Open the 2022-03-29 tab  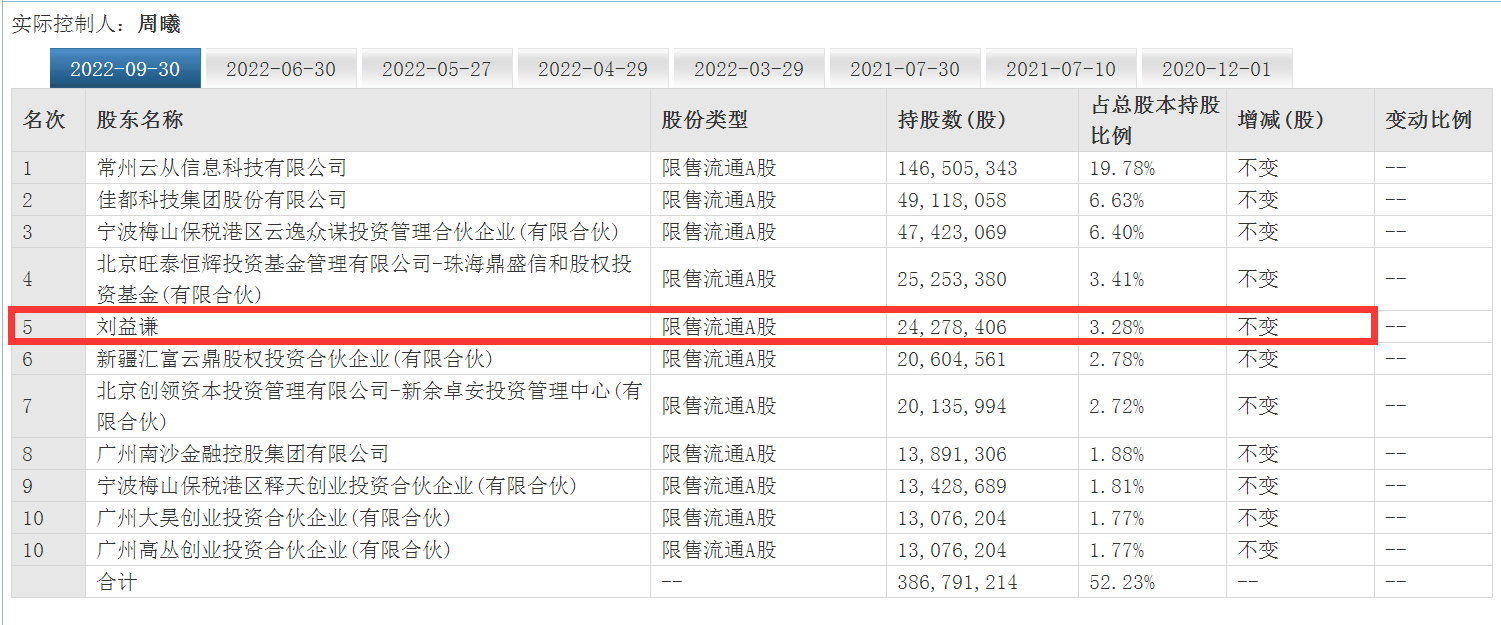coord(749,69)
